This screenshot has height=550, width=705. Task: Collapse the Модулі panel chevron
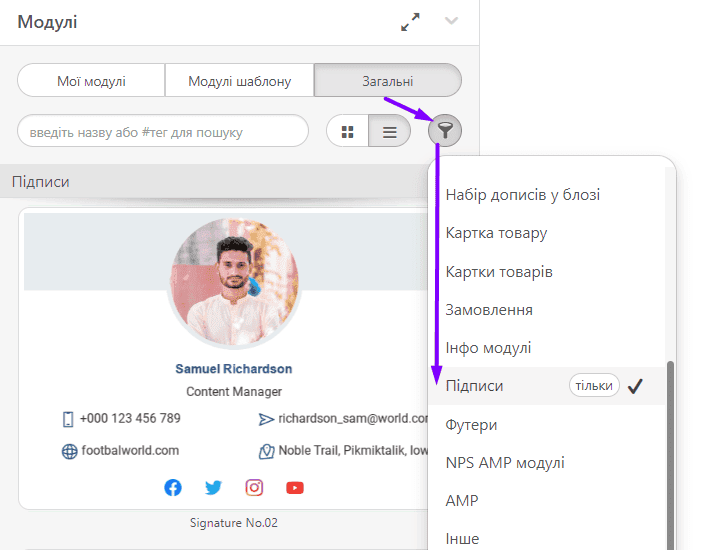pos(451,21)
